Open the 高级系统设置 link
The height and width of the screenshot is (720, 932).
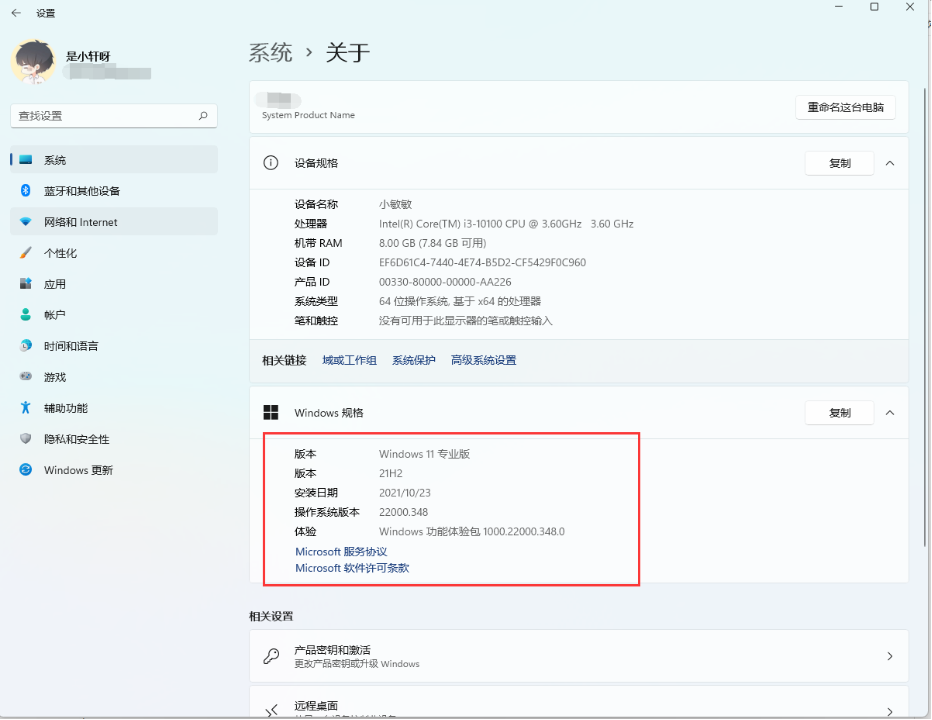pyautogui.click(x=483, y=360)
